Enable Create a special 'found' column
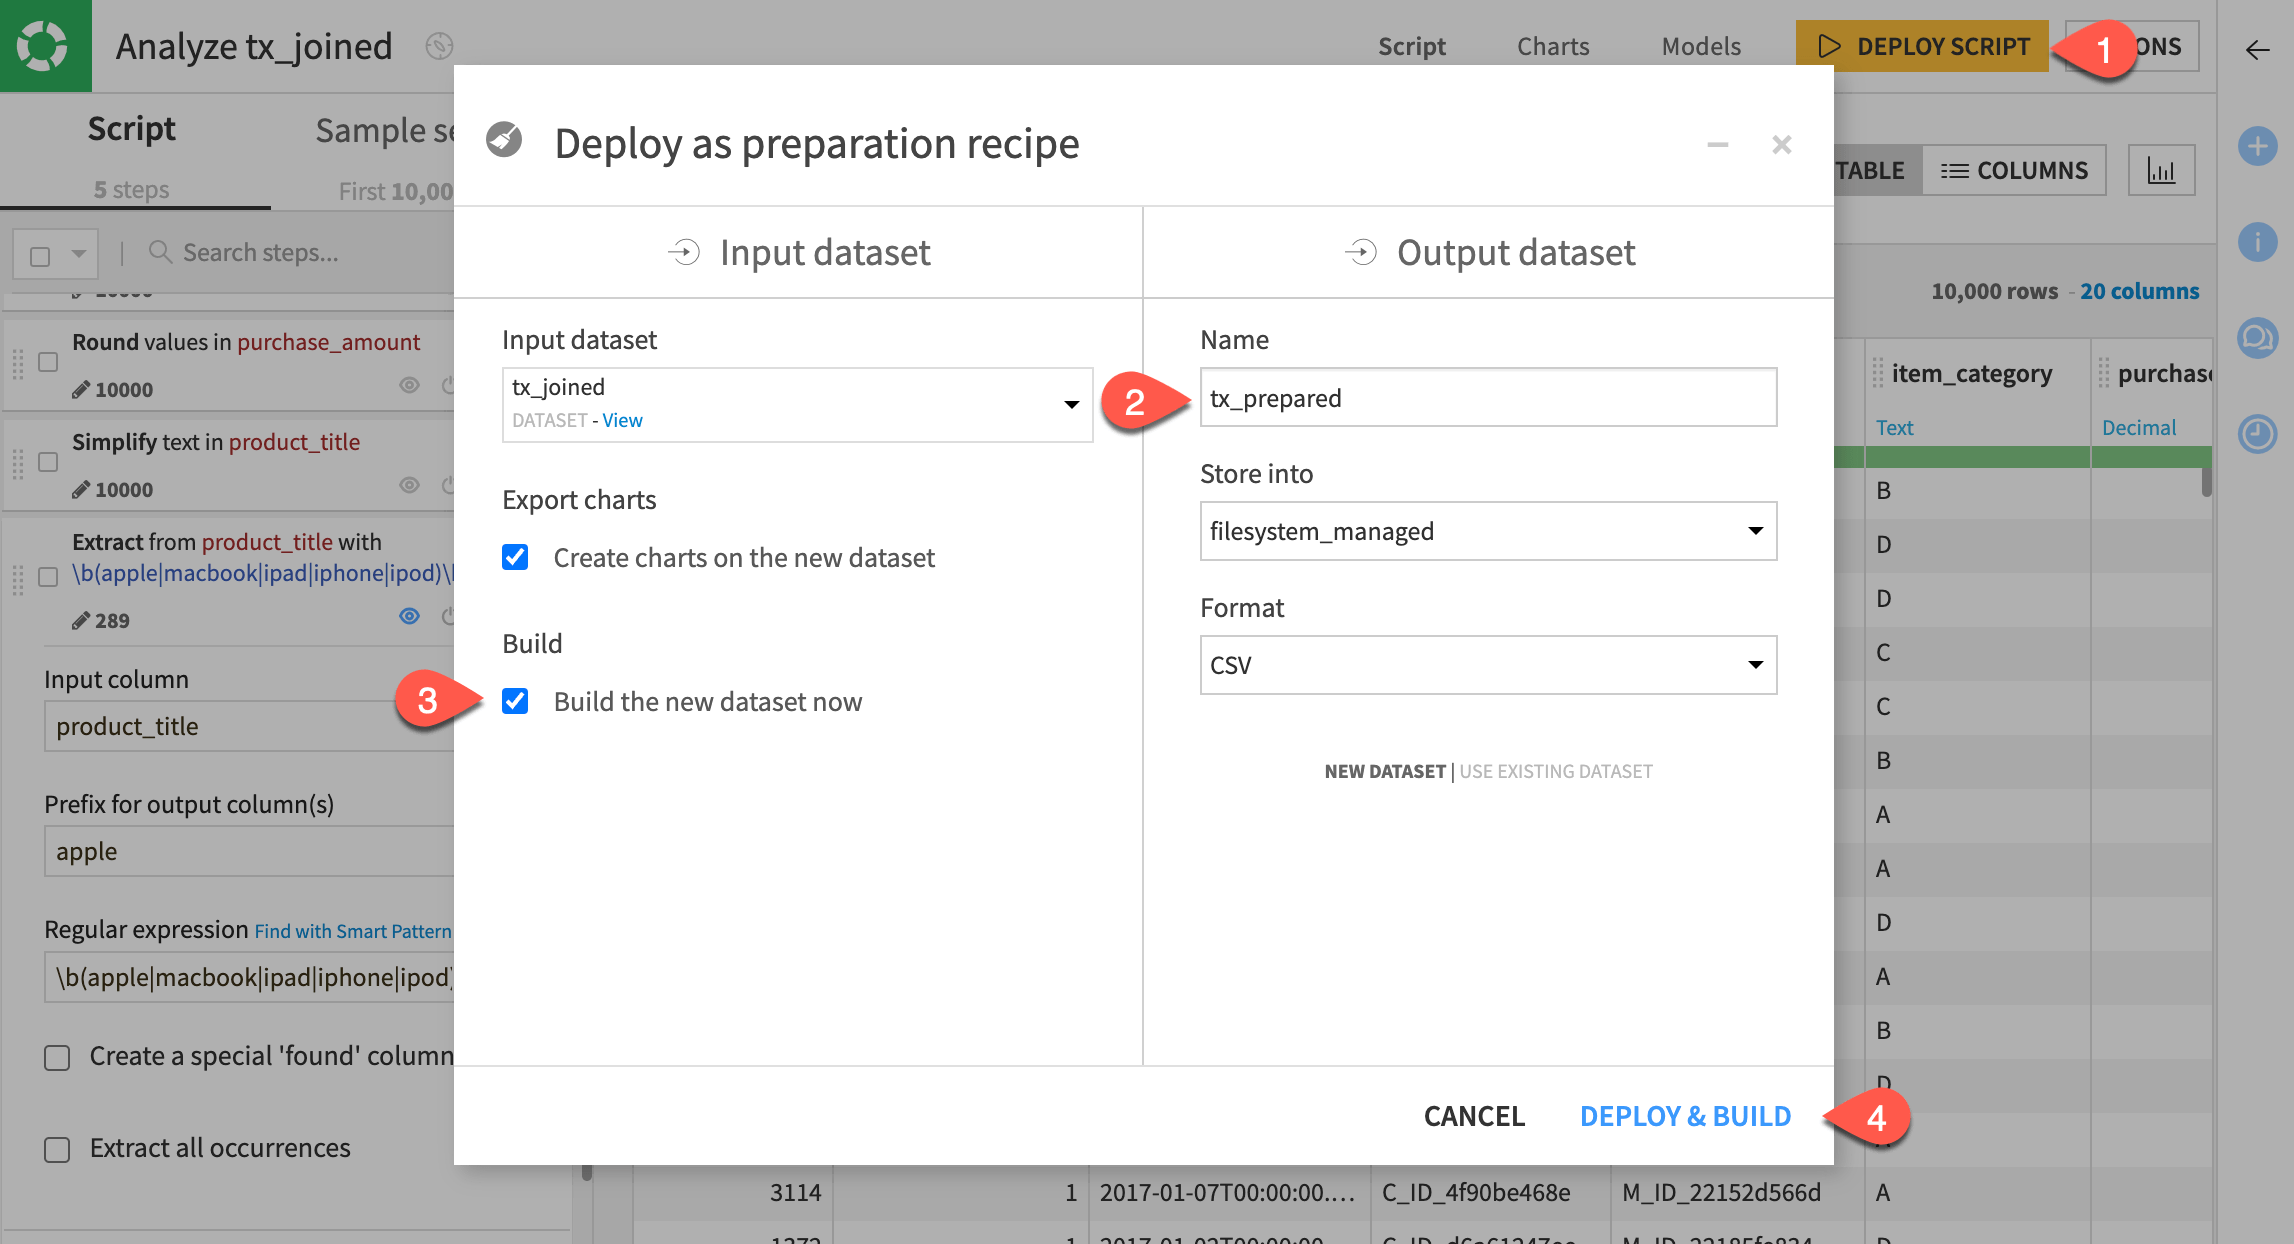 [x=57, y=1057]
